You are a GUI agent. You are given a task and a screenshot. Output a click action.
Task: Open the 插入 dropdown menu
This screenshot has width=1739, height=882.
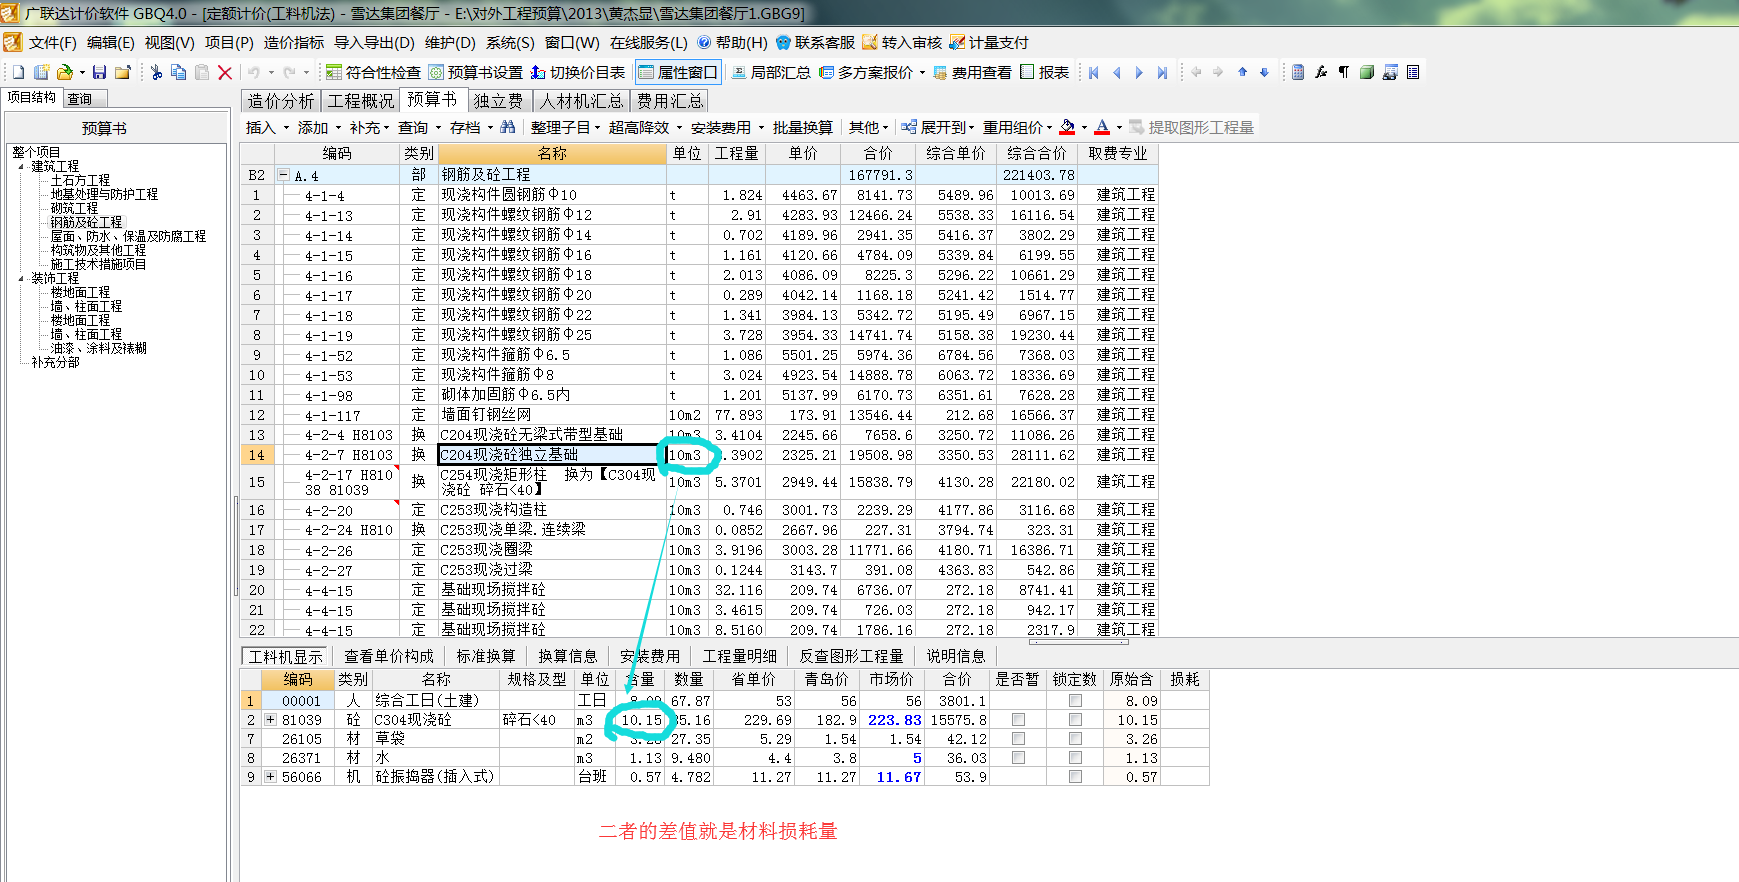point(267,127)
